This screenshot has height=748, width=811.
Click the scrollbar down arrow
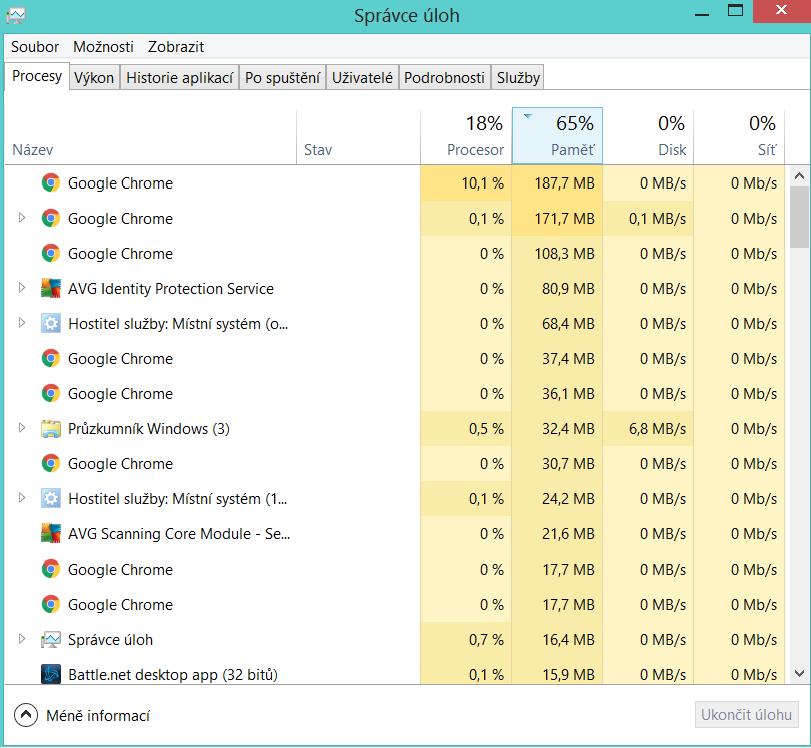click(x=799, y=674)
